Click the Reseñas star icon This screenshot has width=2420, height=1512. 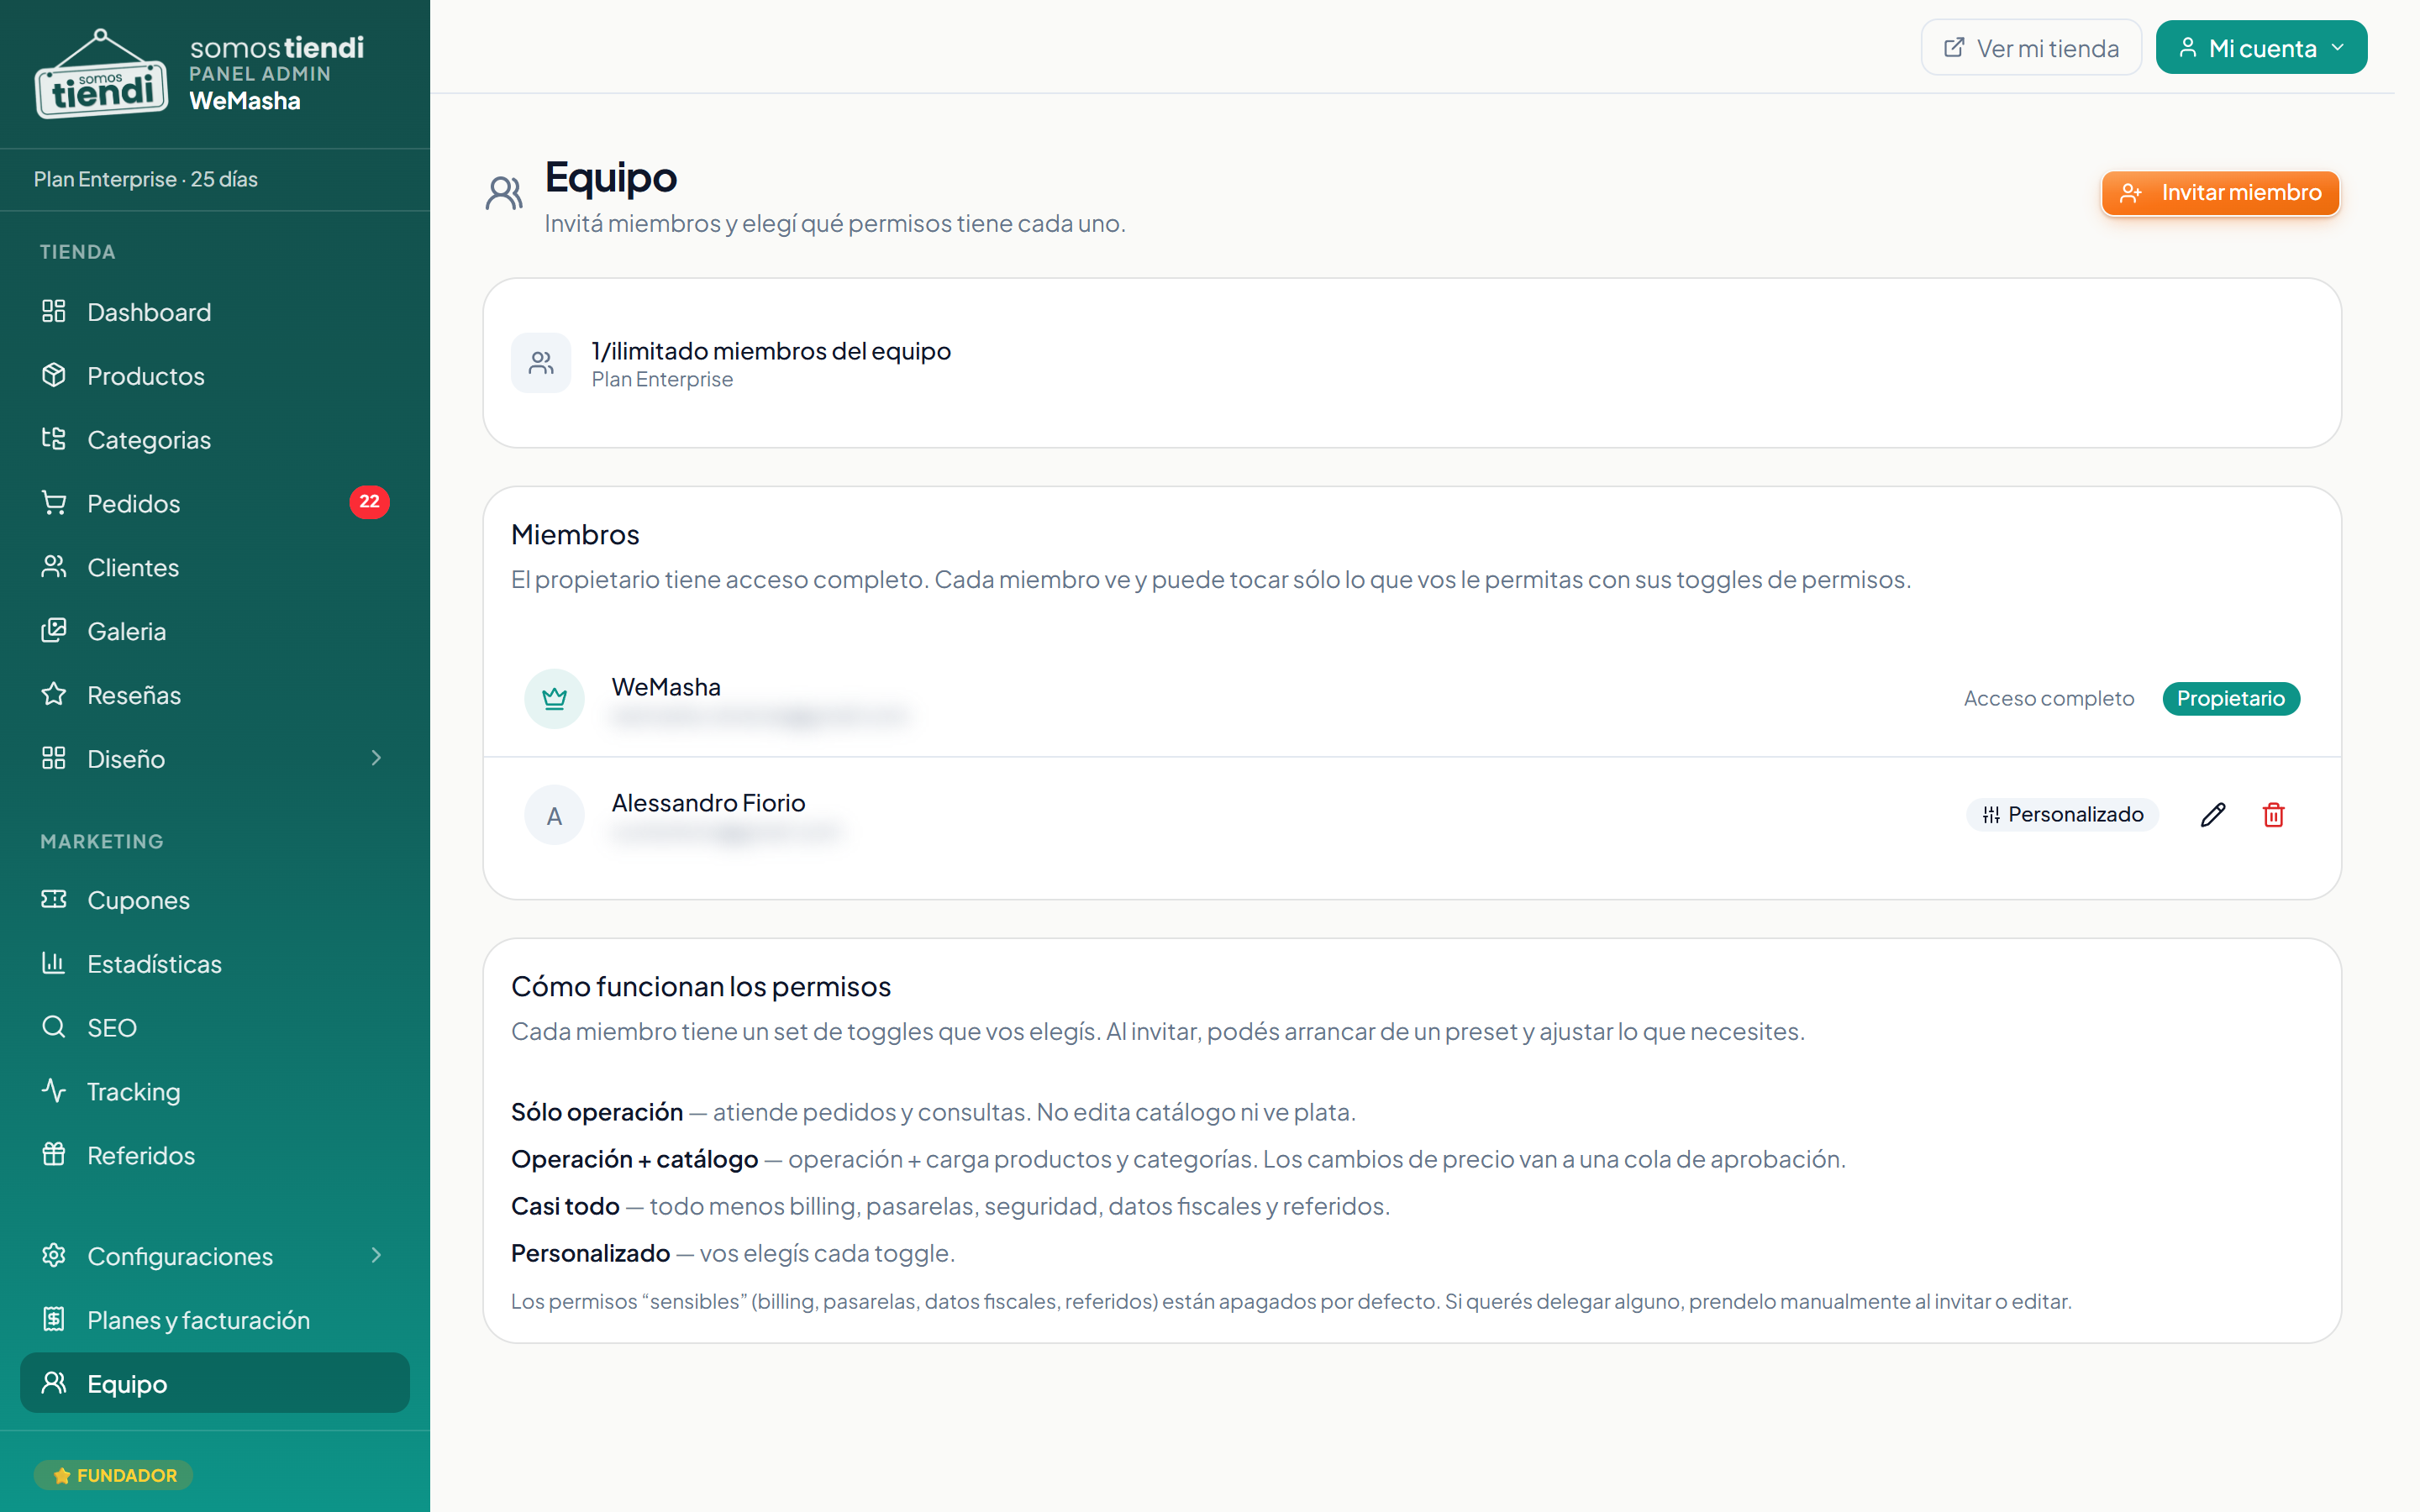pos(54,694)
